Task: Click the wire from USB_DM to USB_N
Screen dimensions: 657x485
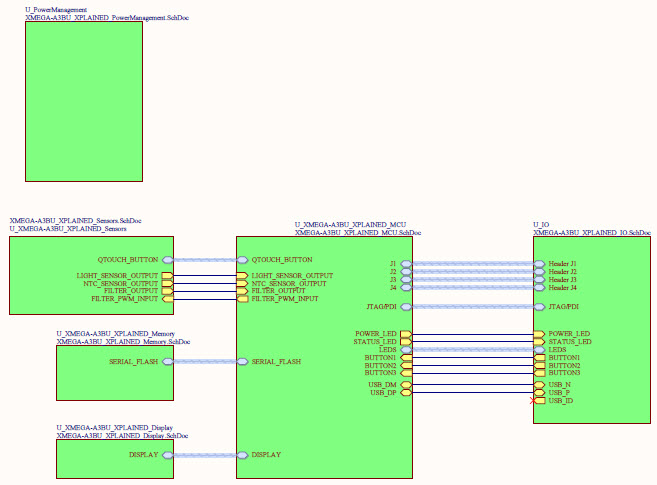Action: [x=473, y=384]
